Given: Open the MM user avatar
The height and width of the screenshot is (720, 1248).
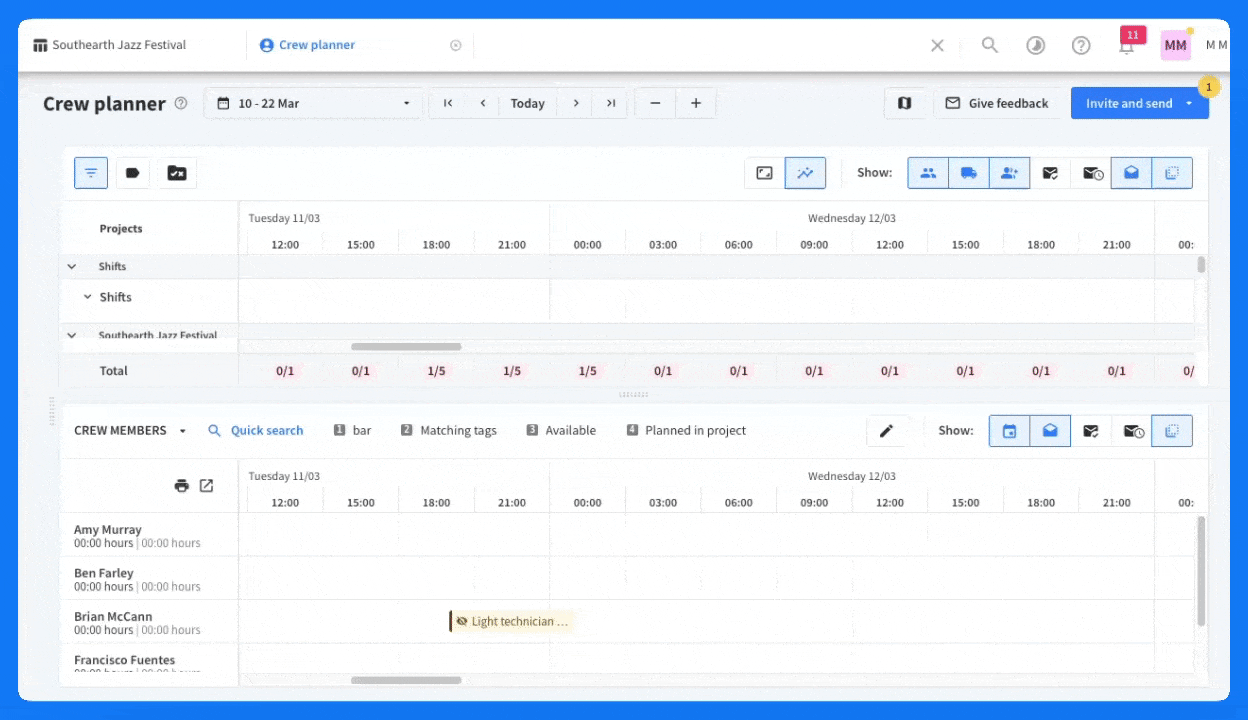Looking at the screenshot, I should (1176, 45).
